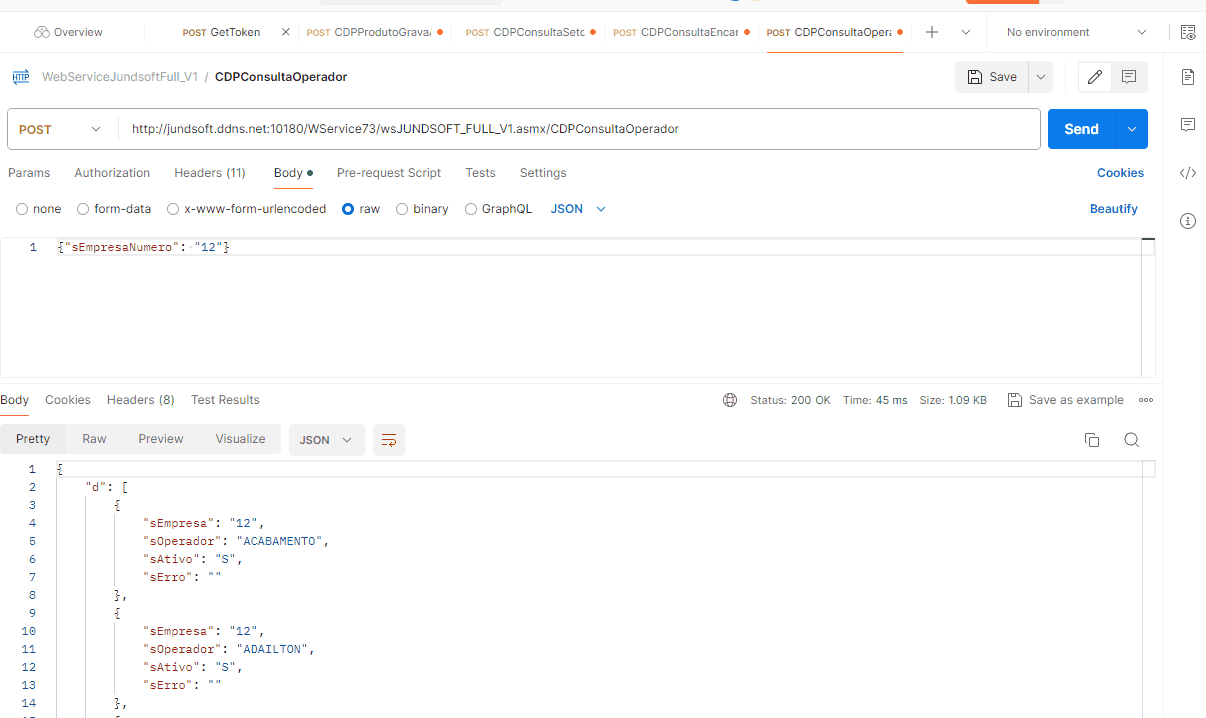Switch to the Authorization tab
The width and height of the screenshot is (1206, 718).
tap(112, 173)
